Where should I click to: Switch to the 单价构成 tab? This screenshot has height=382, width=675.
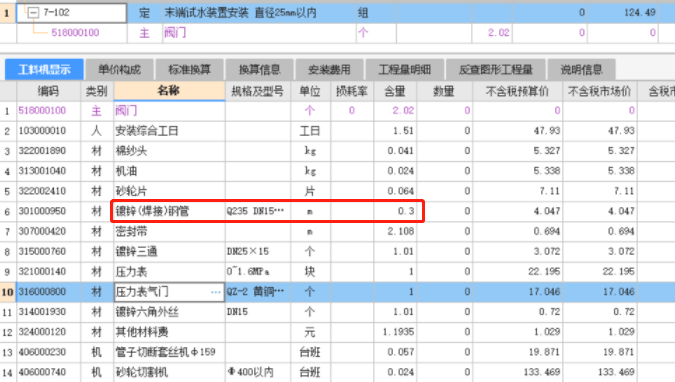pyautogui.click(x=119, y=69)
